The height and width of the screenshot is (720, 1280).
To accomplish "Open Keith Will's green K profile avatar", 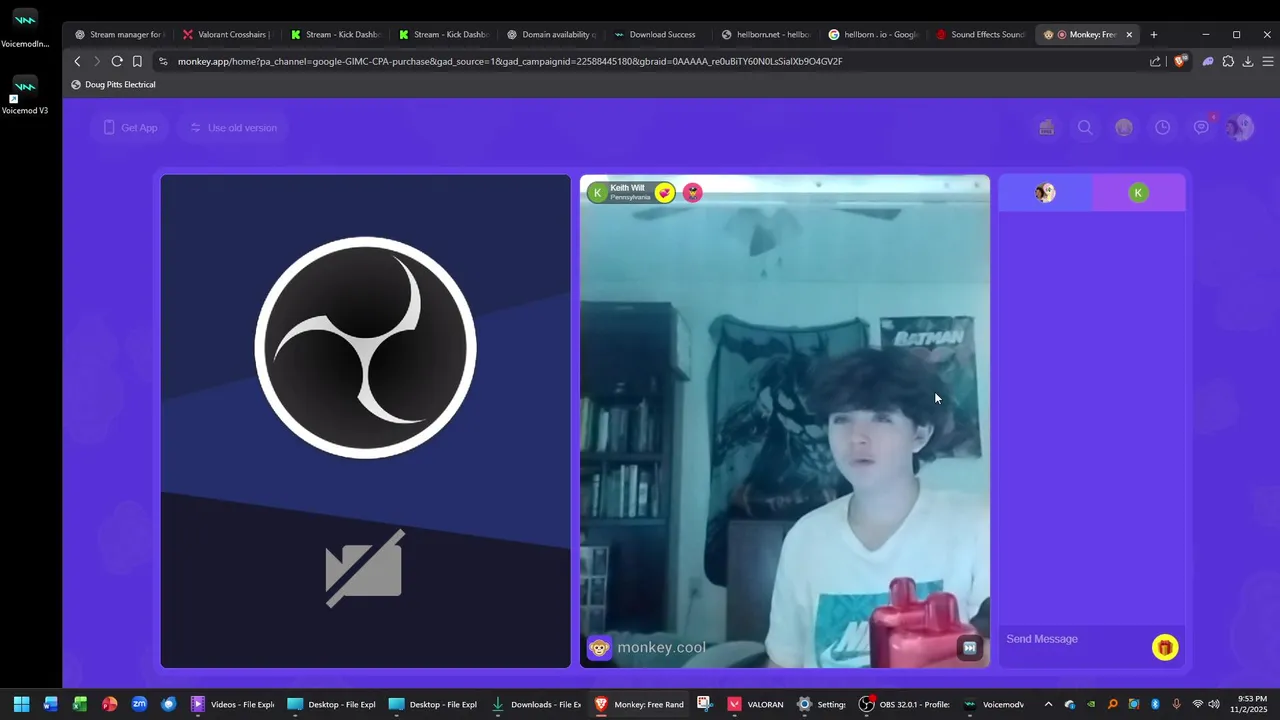I will pos(598,193).
